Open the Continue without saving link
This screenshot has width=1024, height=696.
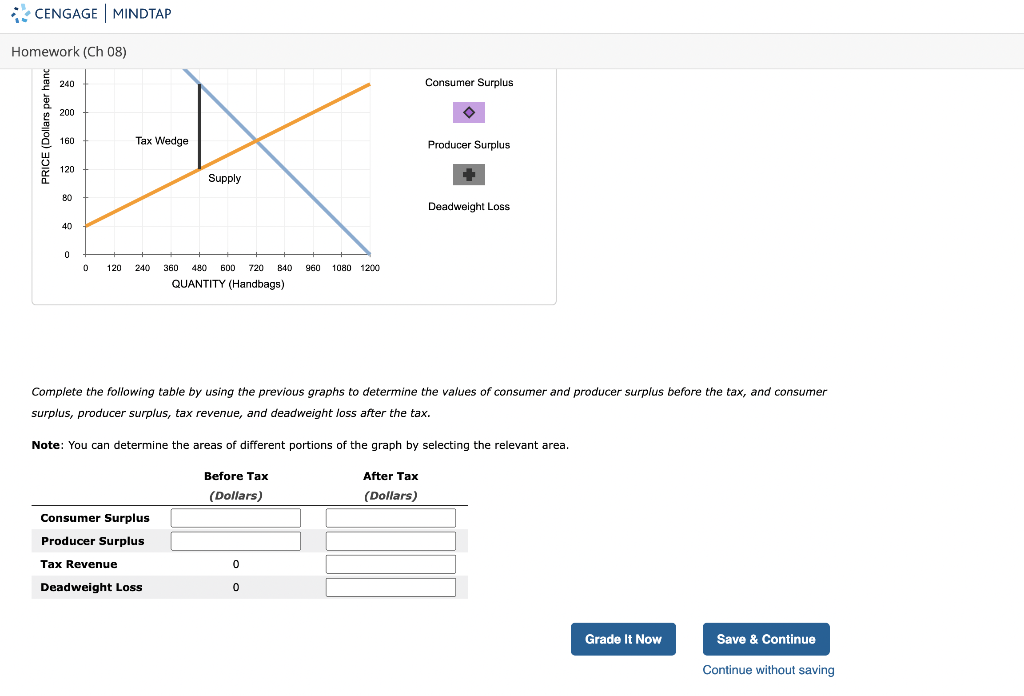pos(768,670)
